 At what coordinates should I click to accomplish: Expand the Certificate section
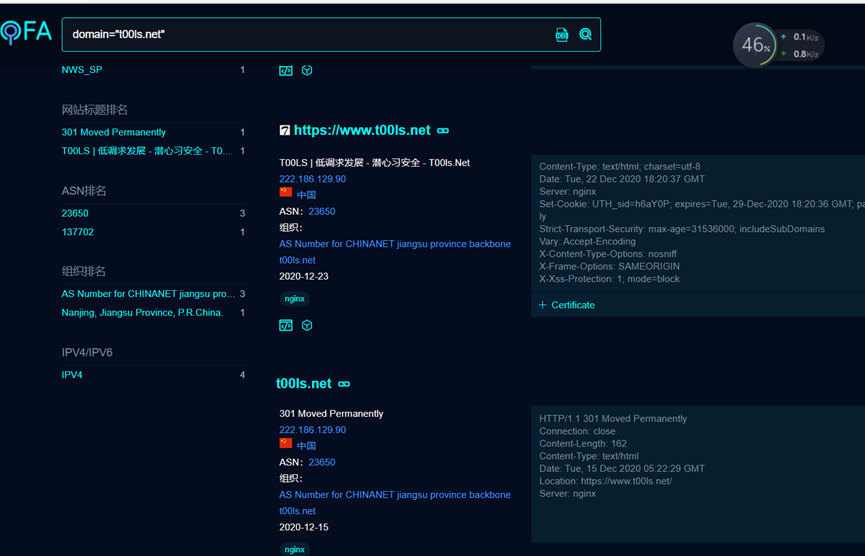[x=567, y=305]
